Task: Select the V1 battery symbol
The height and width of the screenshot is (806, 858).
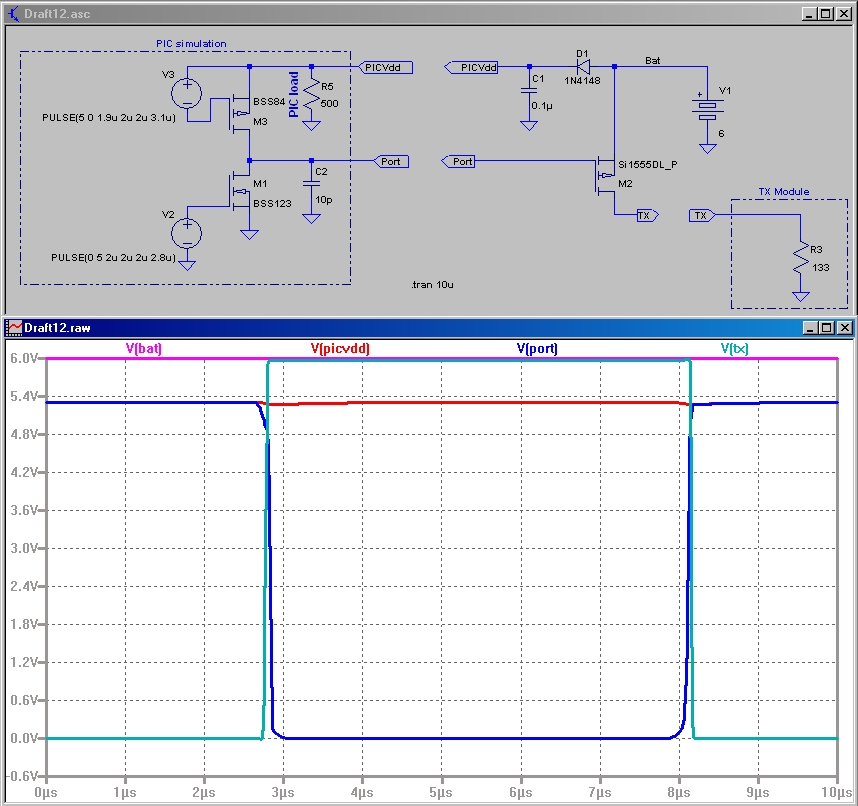Action: tap(708, 108)
